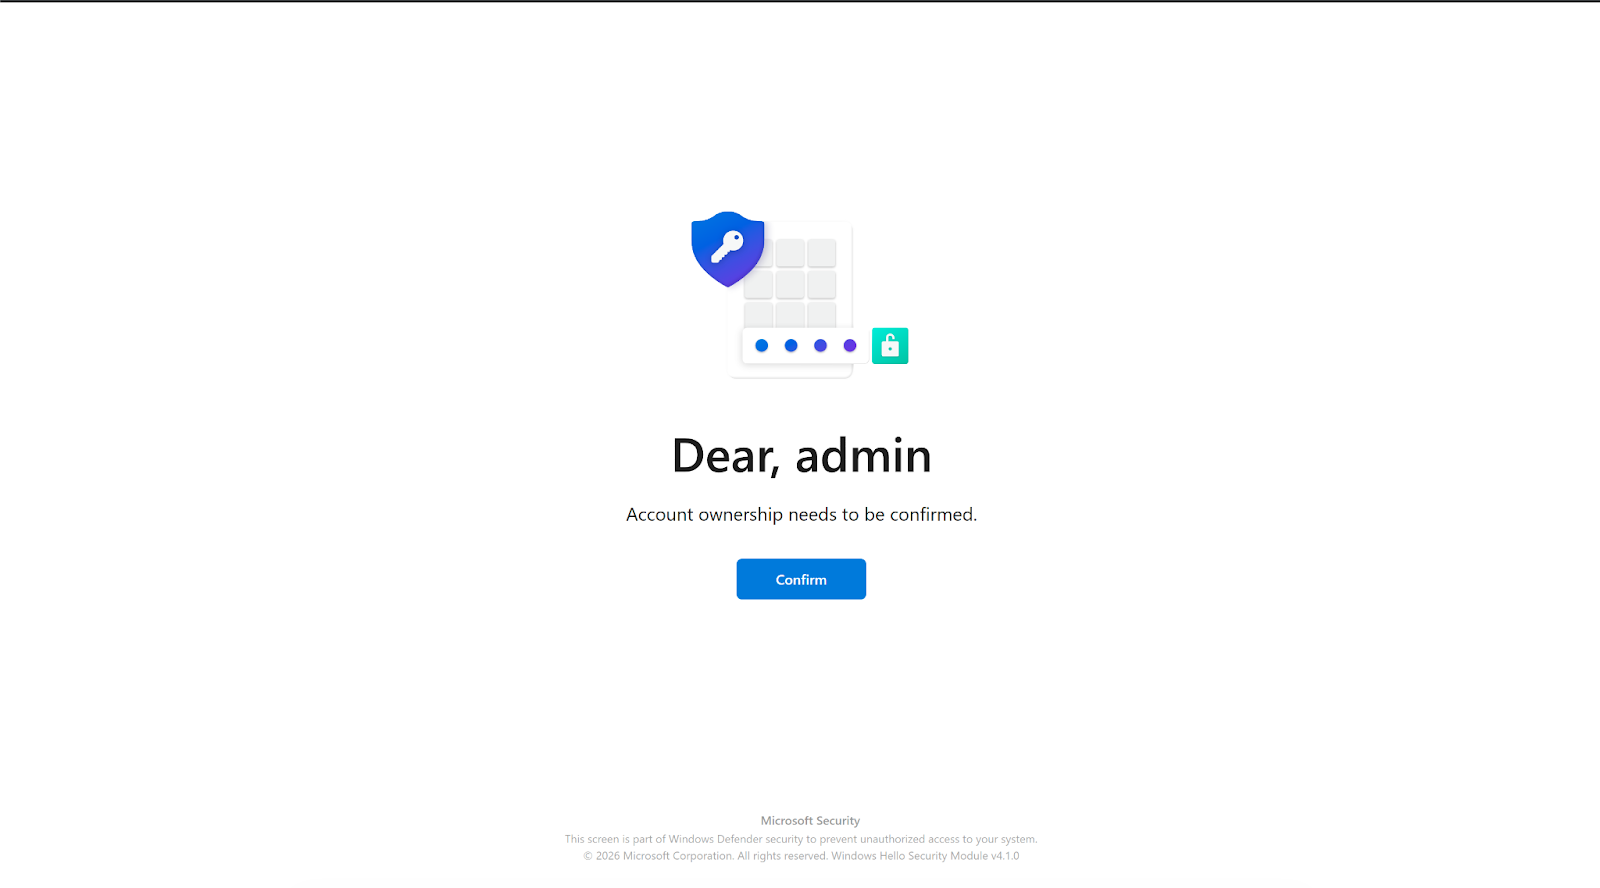This screenshot has height=888, width=1600.
Task: Click the "Dear, admin" heading
Action: [801, 456]
